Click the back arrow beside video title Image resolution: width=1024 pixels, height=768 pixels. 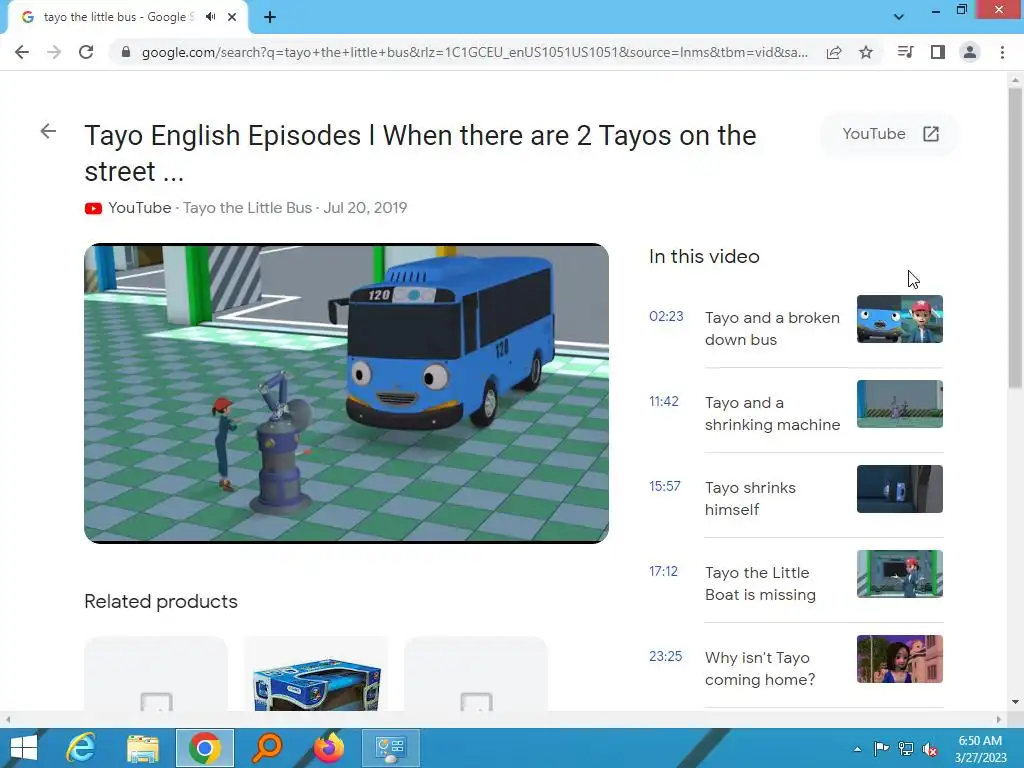48,131
